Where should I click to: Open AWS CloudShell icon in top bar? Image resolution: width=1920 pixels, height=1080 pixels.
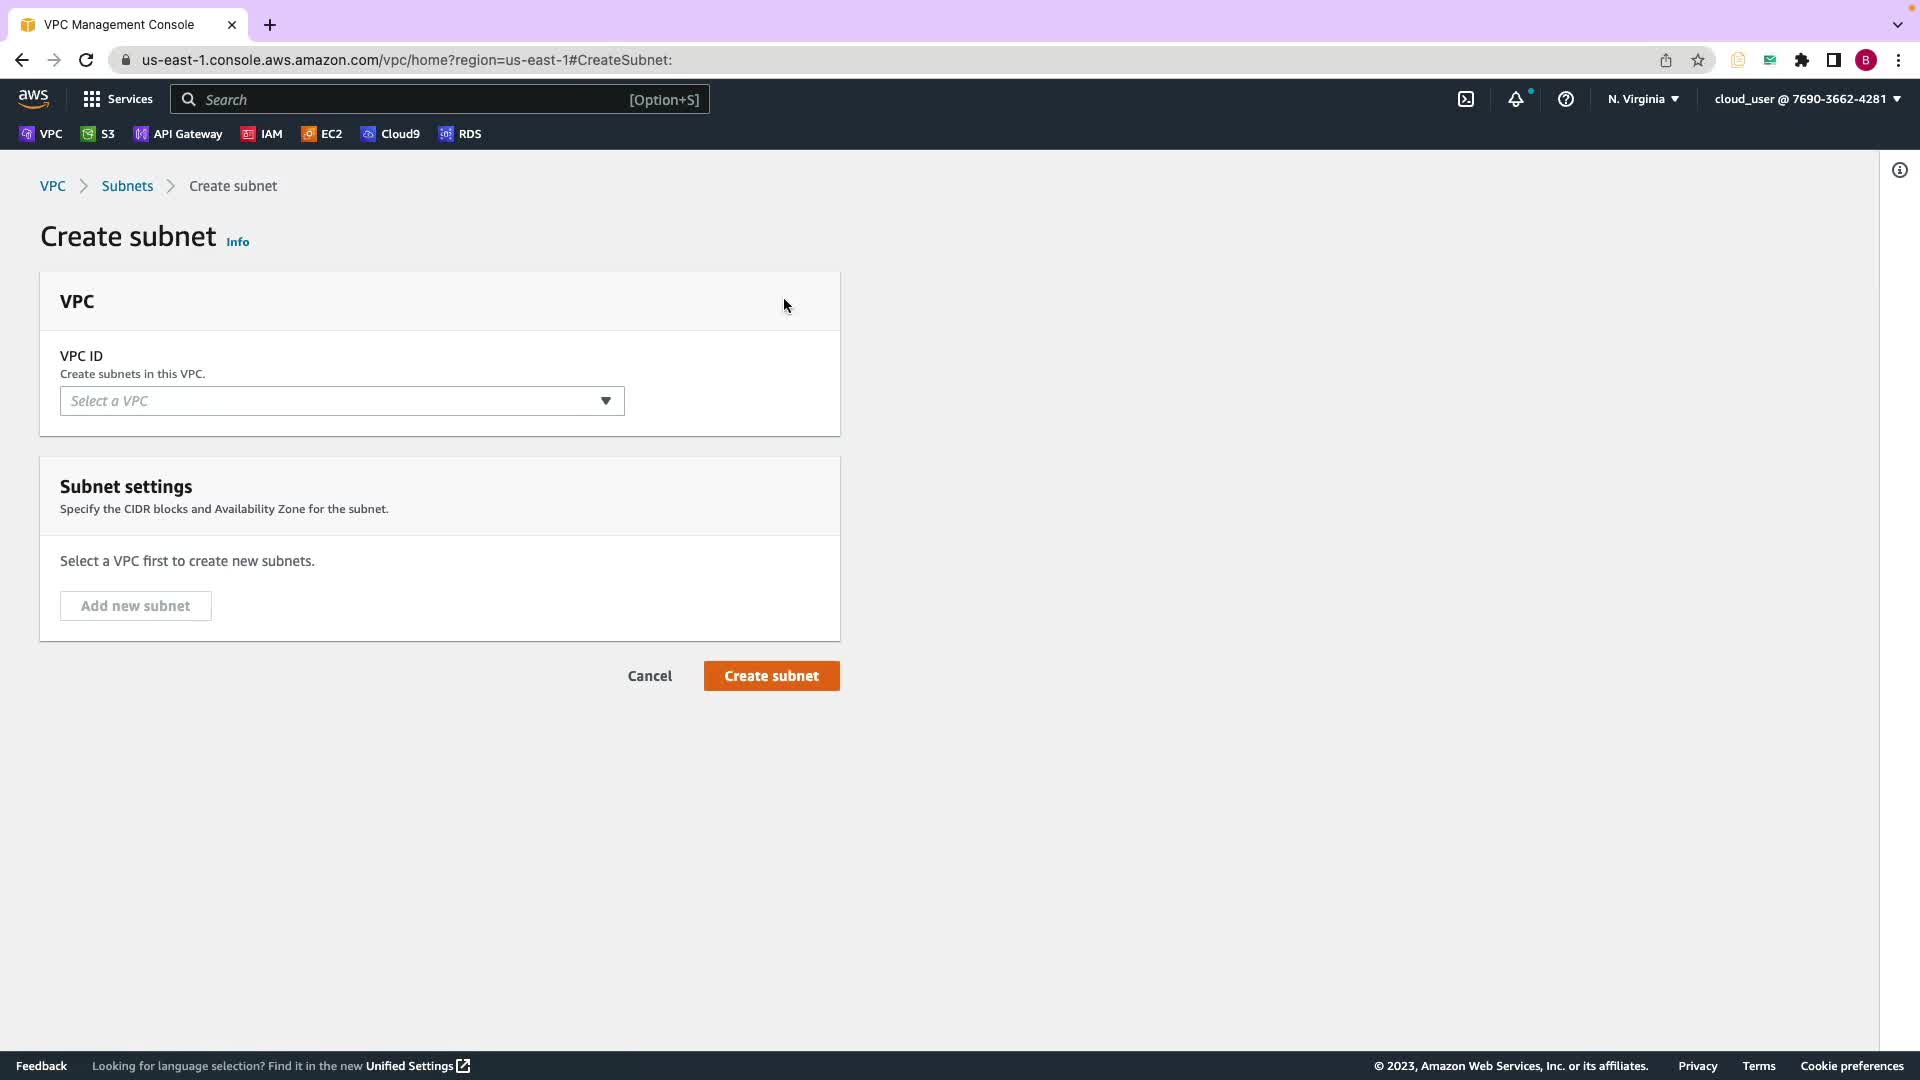tap(1465, 99)
